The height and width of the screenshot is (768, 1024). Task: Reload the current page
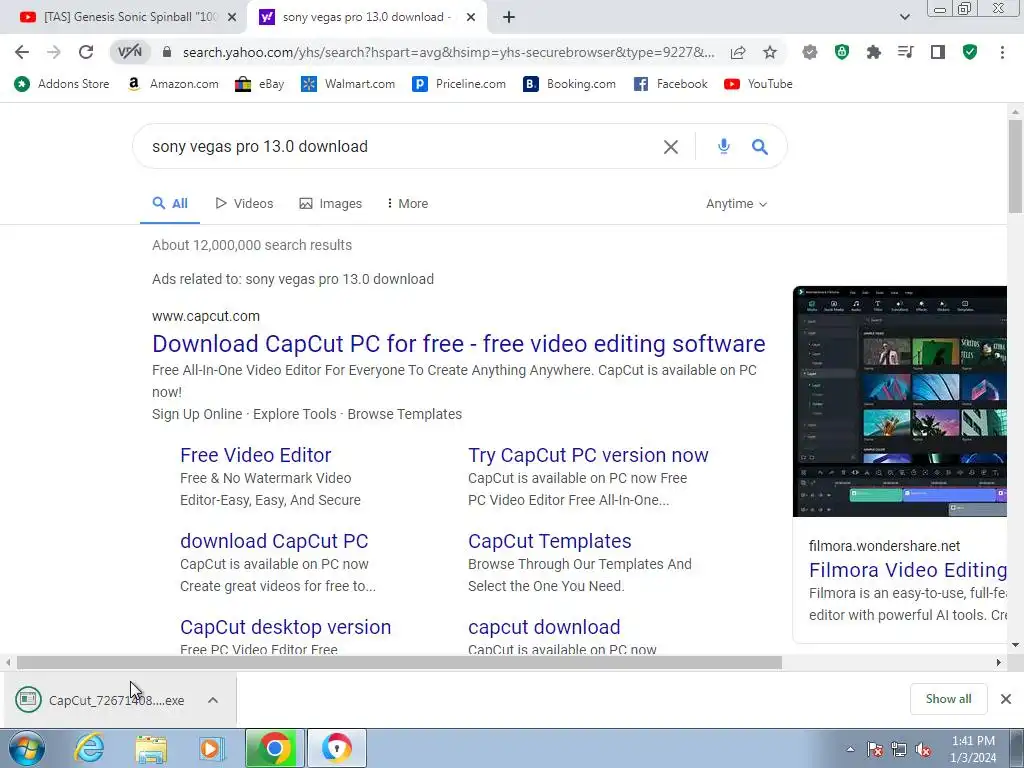[86, 52]
